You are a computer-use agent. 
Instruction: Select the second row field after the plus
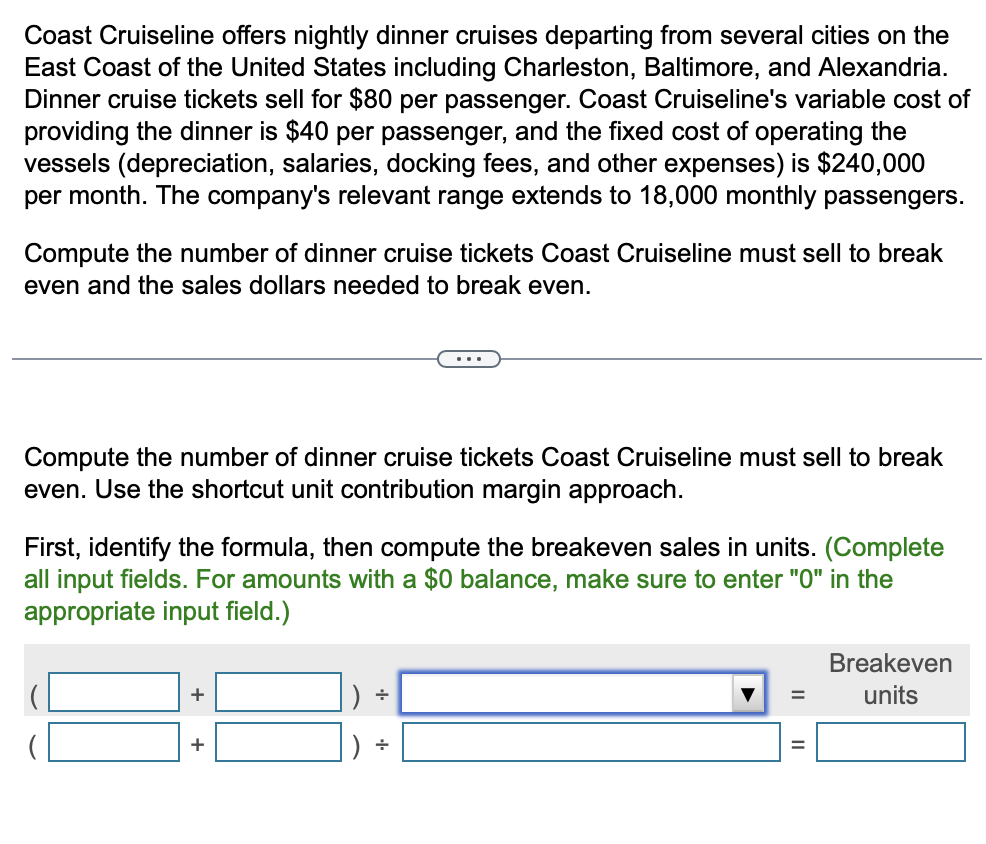(278, 742)
